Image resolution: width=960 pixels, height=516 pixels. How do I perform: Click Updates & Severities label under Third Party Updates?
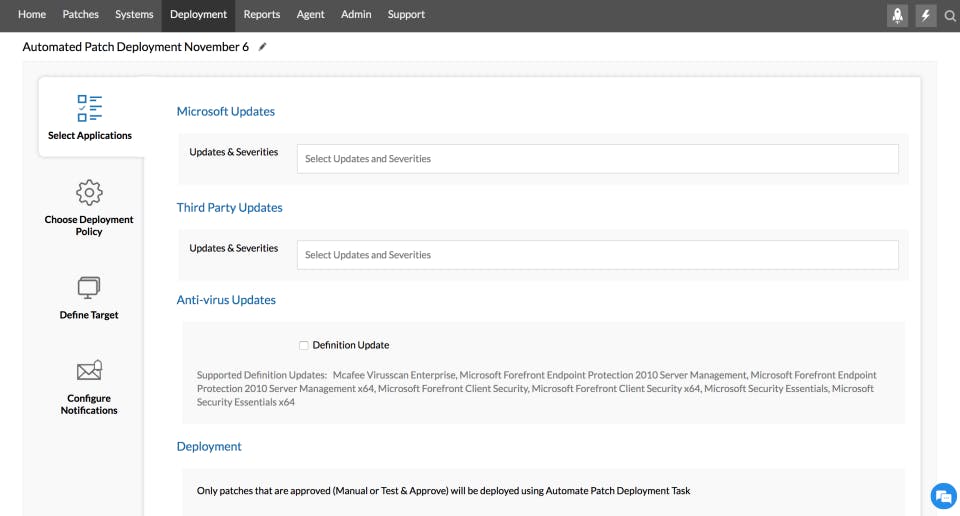[x=233, y=248]
